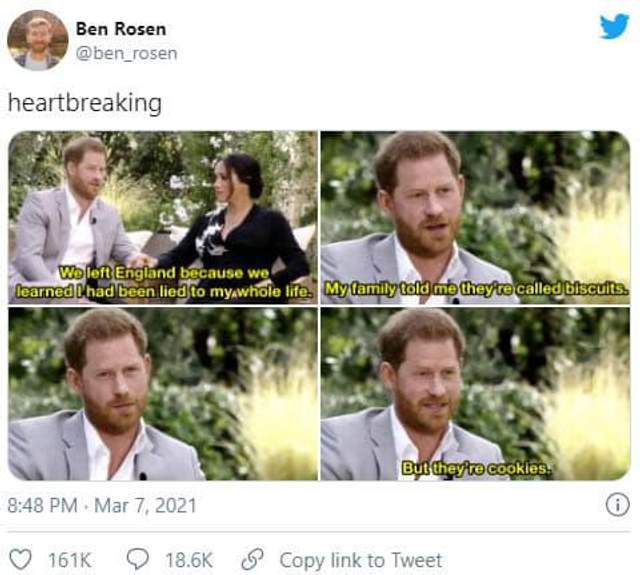Open the tweet info circle icon

617,505
